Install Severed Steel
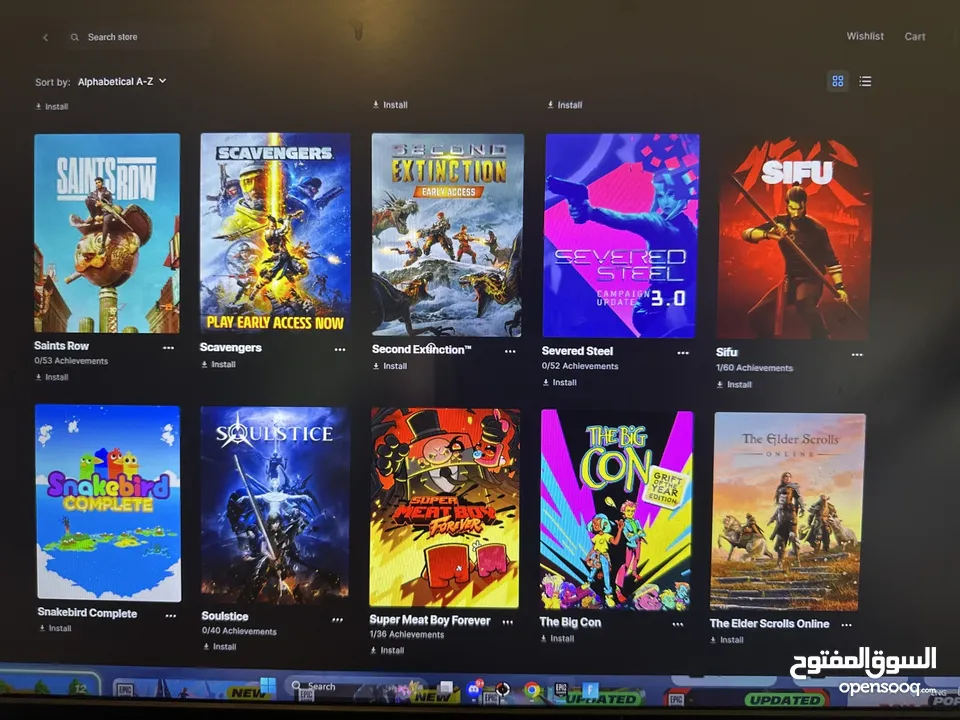 (560, 383)
